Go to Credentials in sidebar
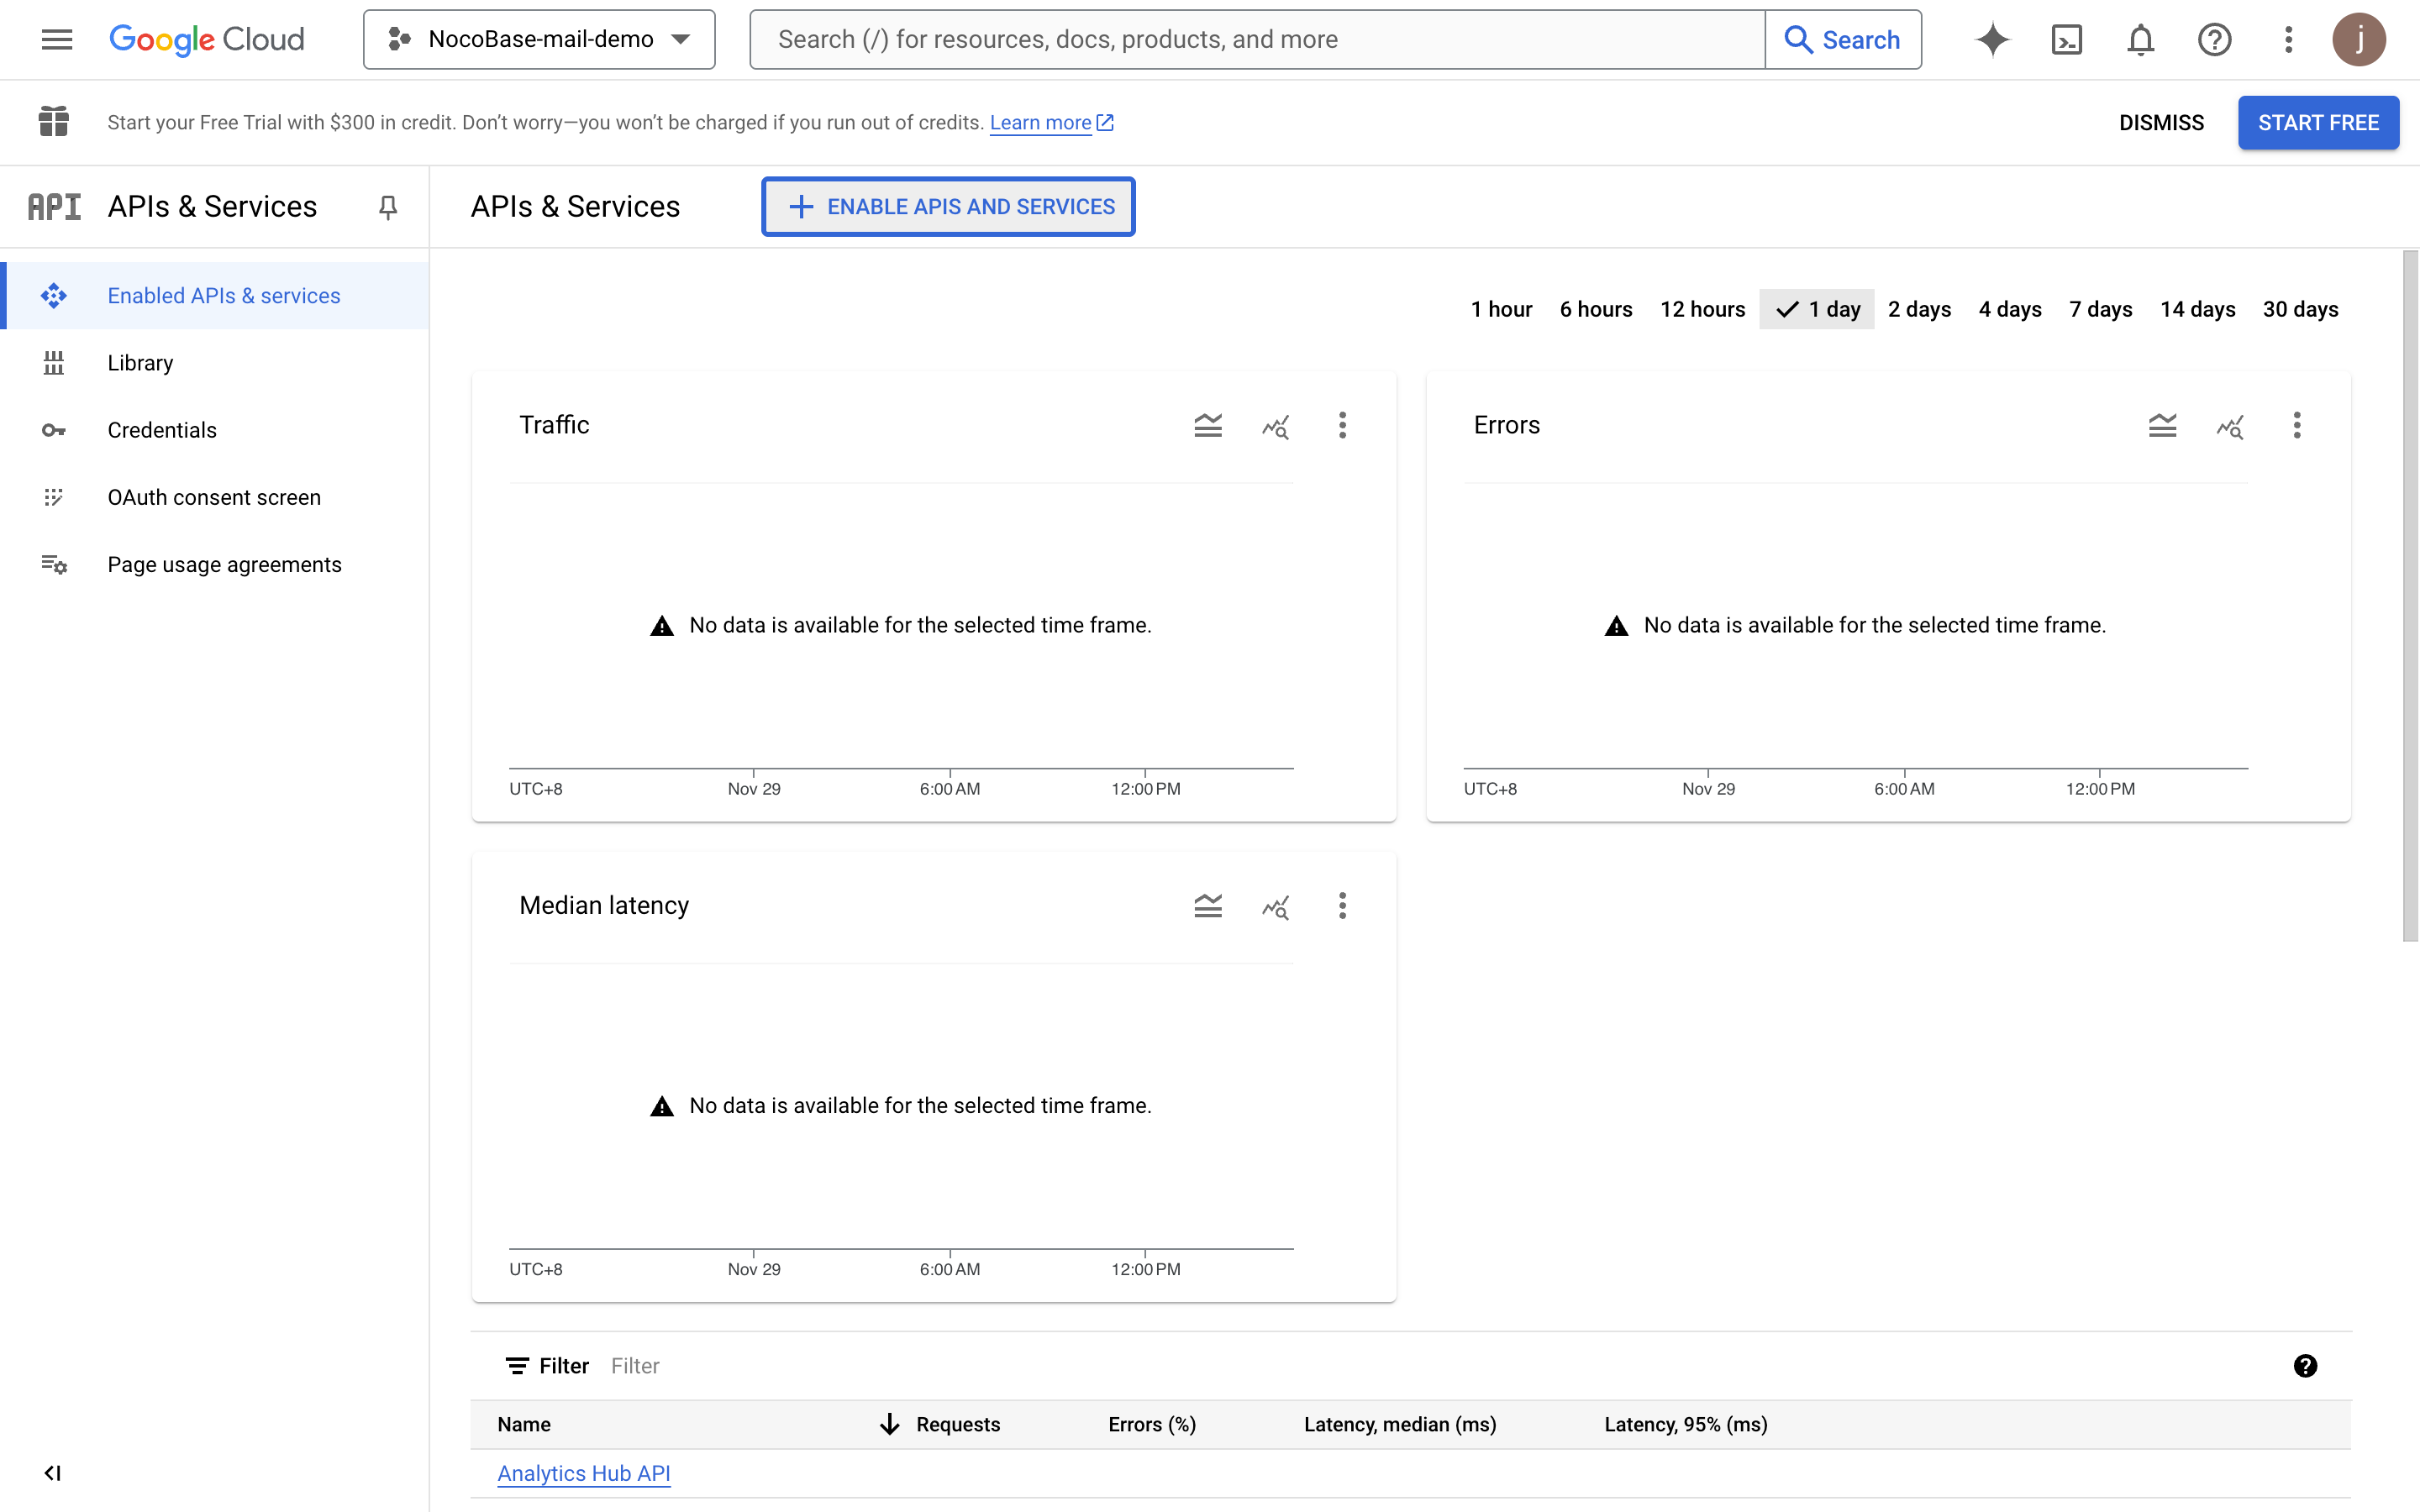Viewport: 2420px width, 1512px height. pyautogui.click(x=162, y=430)
